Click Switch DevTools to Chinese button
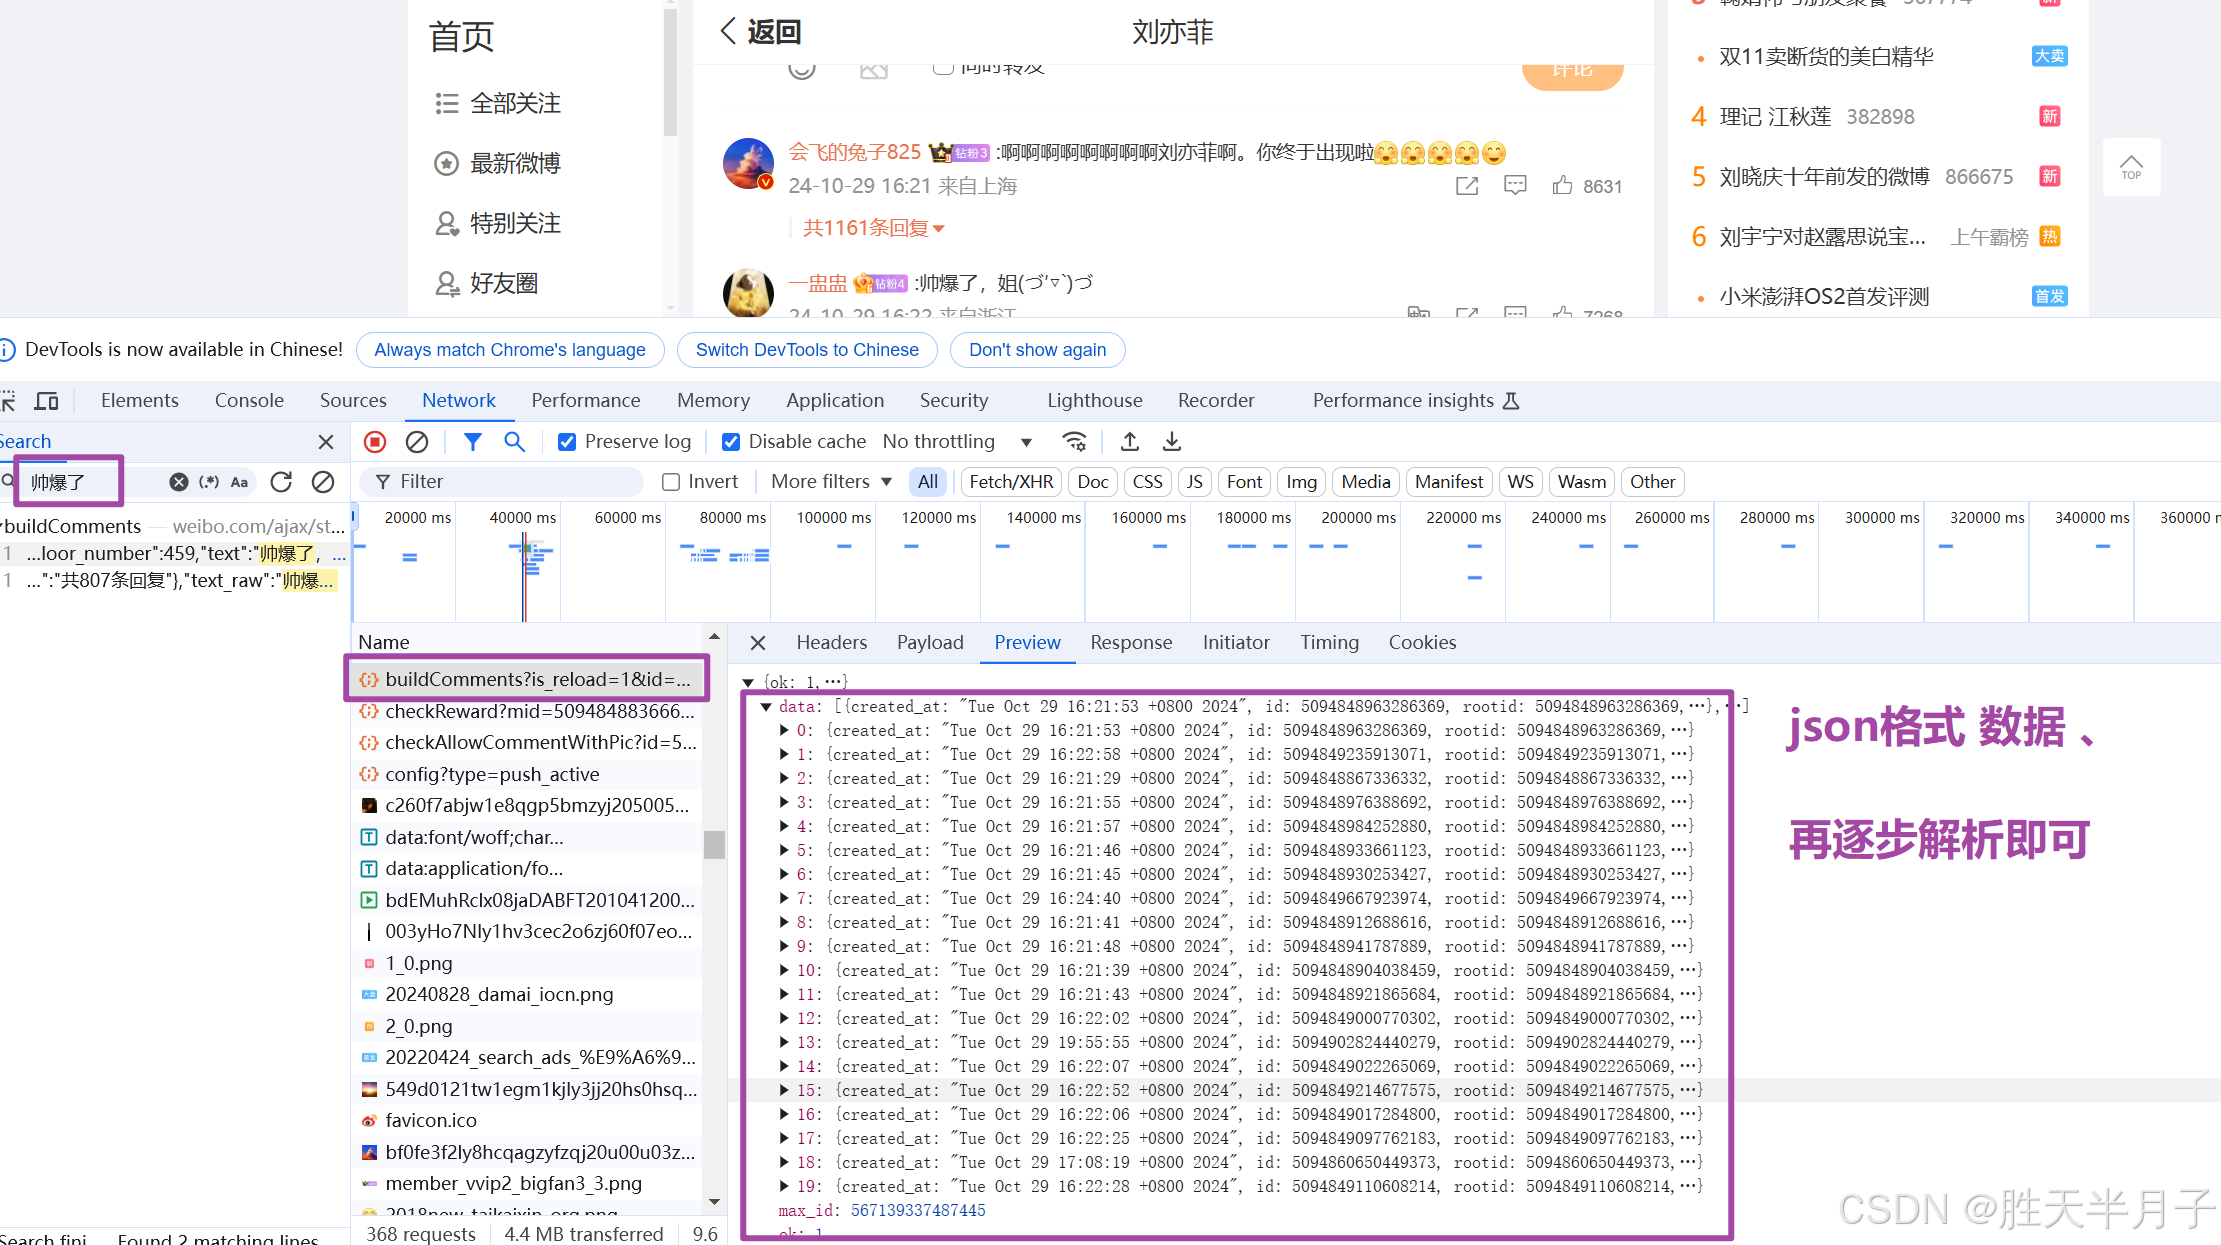 pos(806,350)
